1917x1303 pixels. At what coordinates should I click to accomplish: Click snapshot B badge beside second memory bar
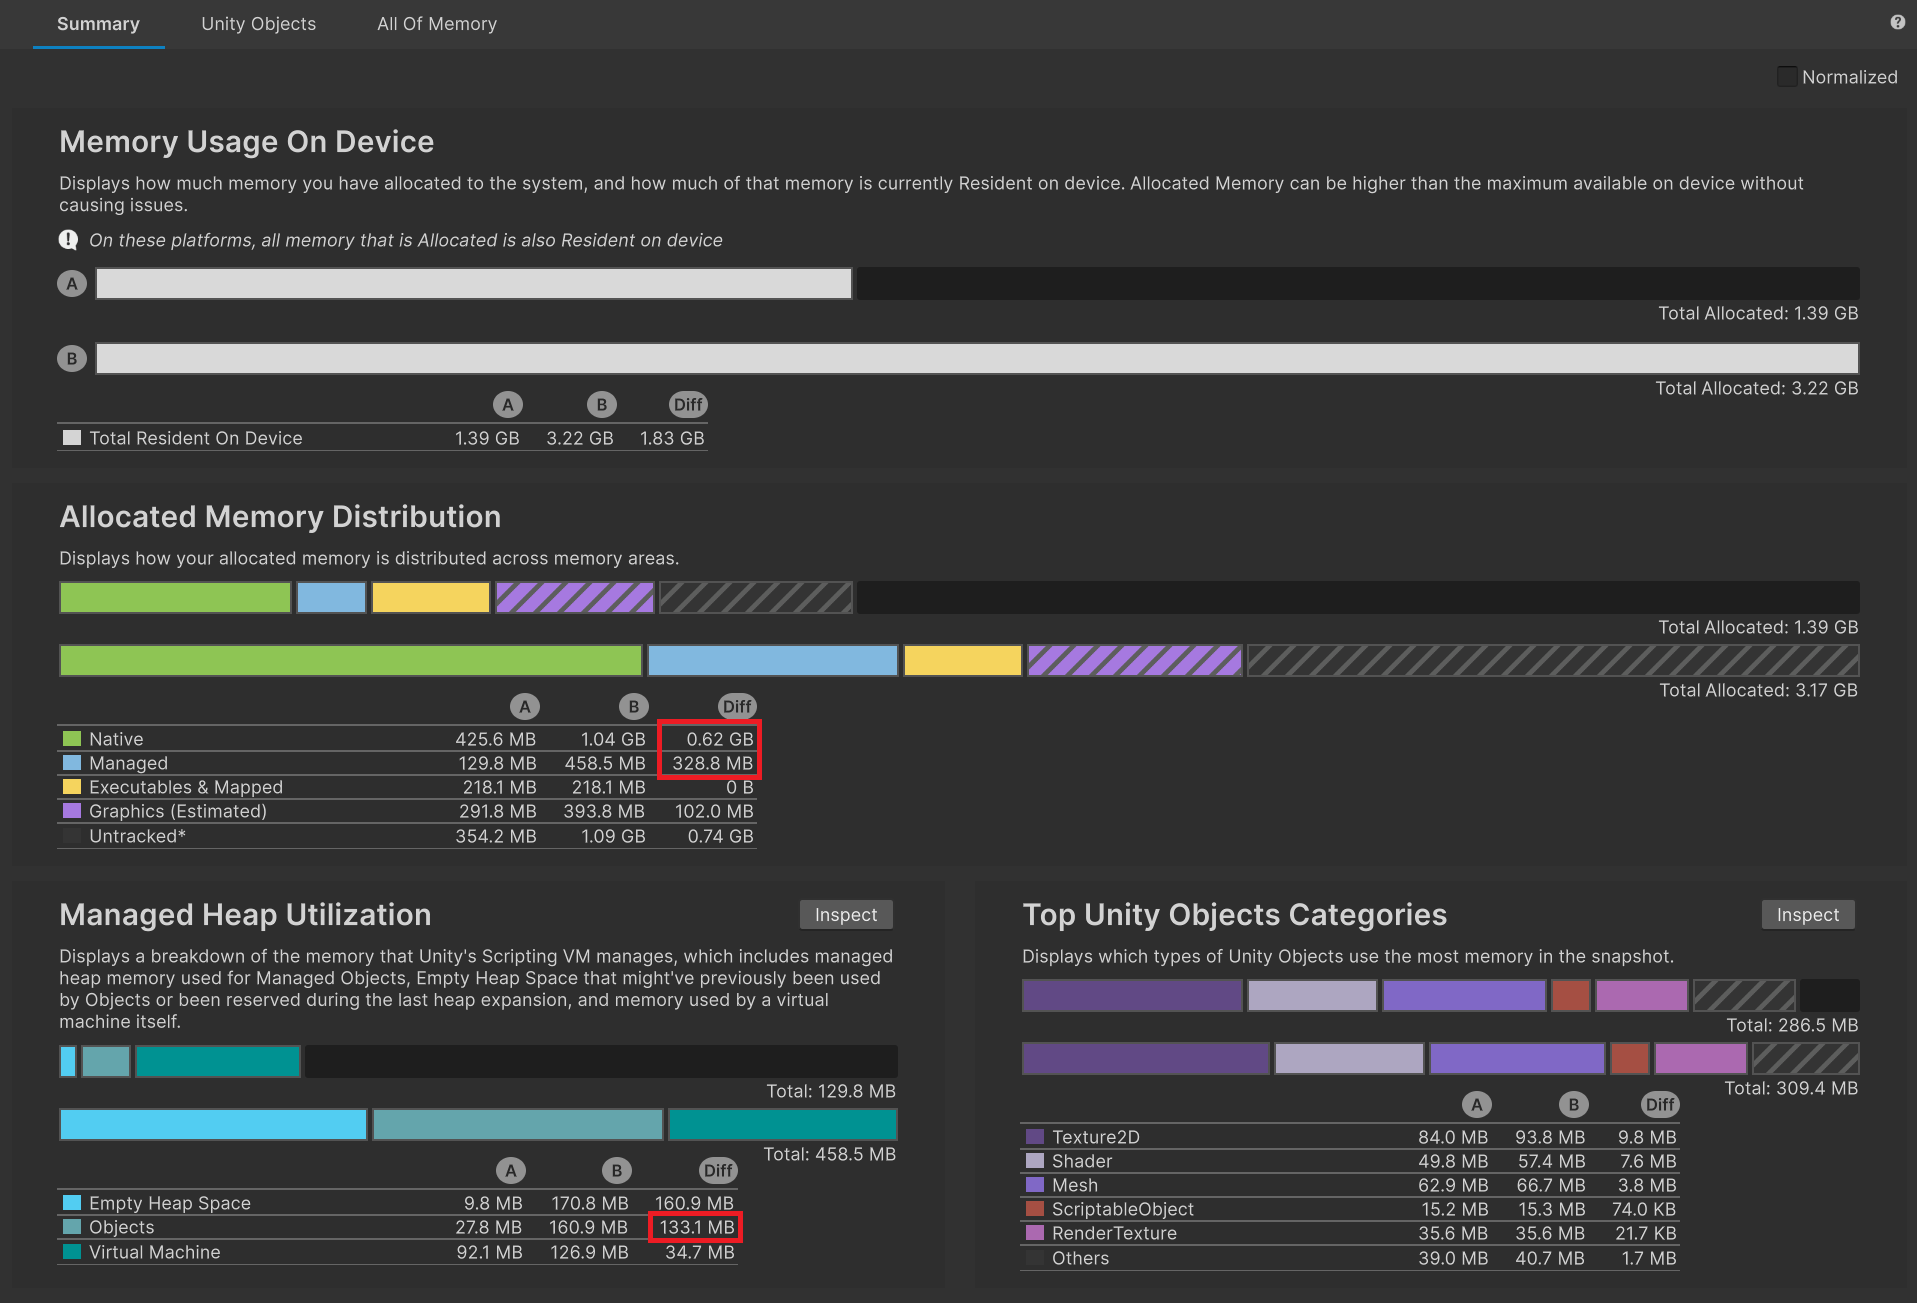[71, 359]
